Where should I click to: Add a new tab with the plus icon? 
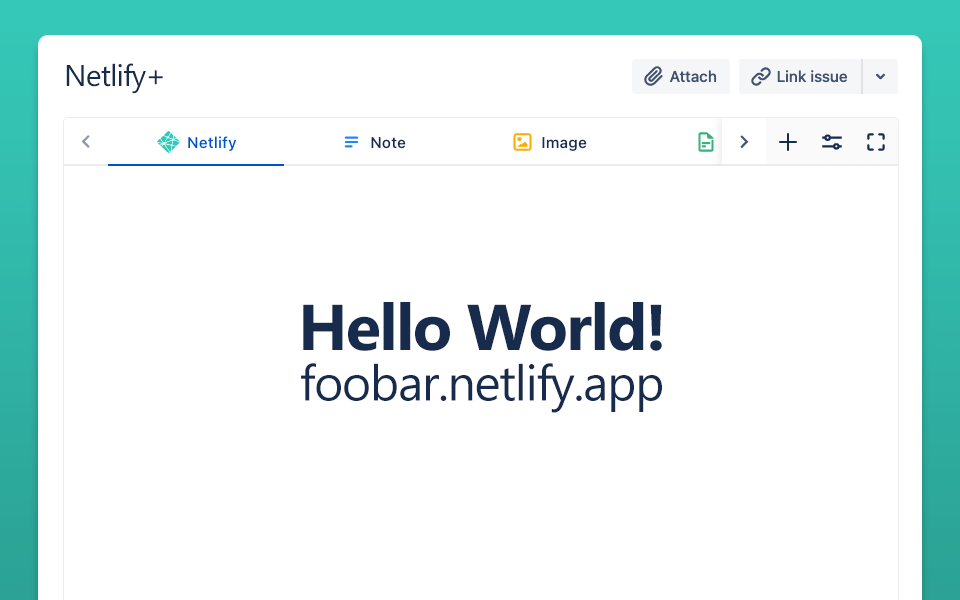pyautogui.click(x=788, y=142)
